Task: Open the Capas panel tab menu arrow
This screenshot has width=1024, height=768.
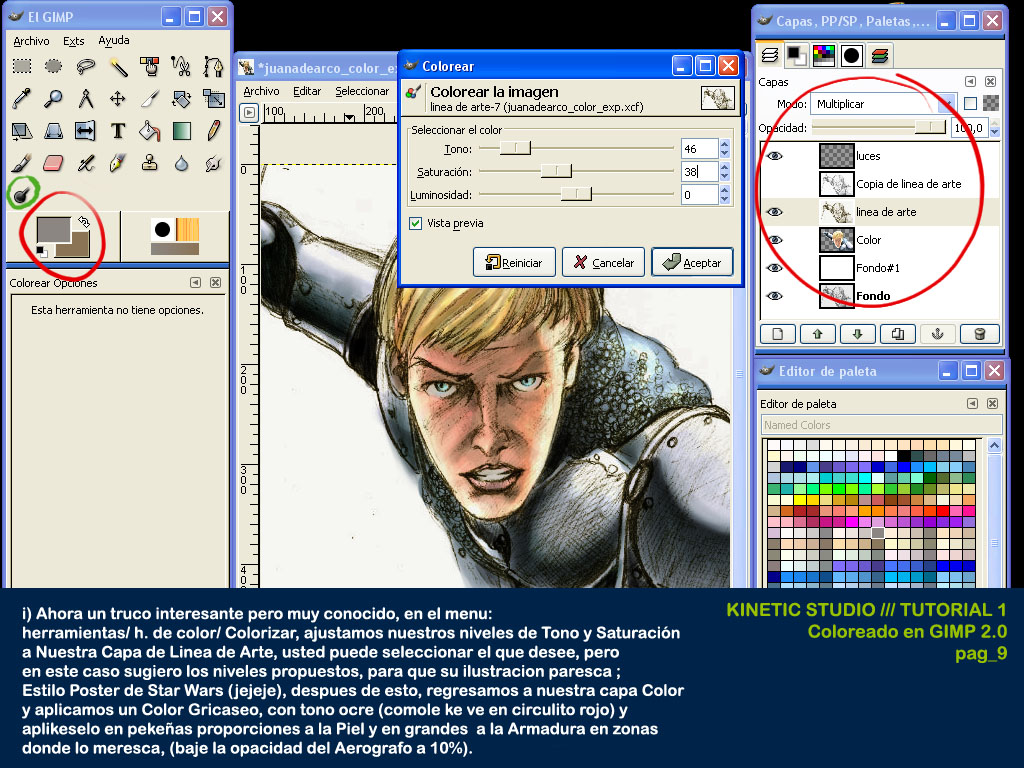Action: click(970, 82)
